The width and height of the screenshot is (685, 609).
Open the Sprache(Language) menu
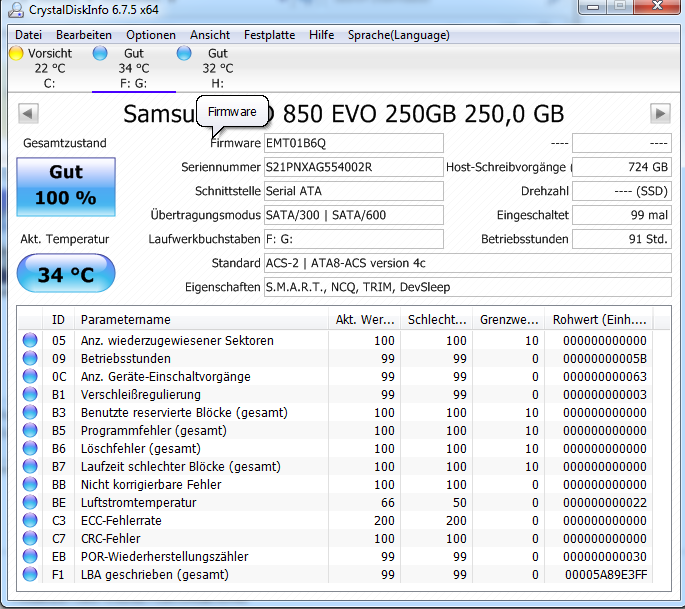point(398,35)
